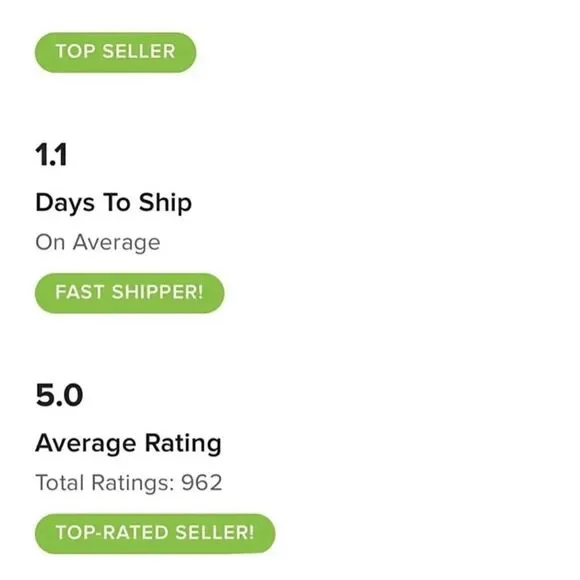This screenshot has width=580, height=580.
Task: Click the word Ship in the heading
Action: pyautogui.click(x=165, y=203)
